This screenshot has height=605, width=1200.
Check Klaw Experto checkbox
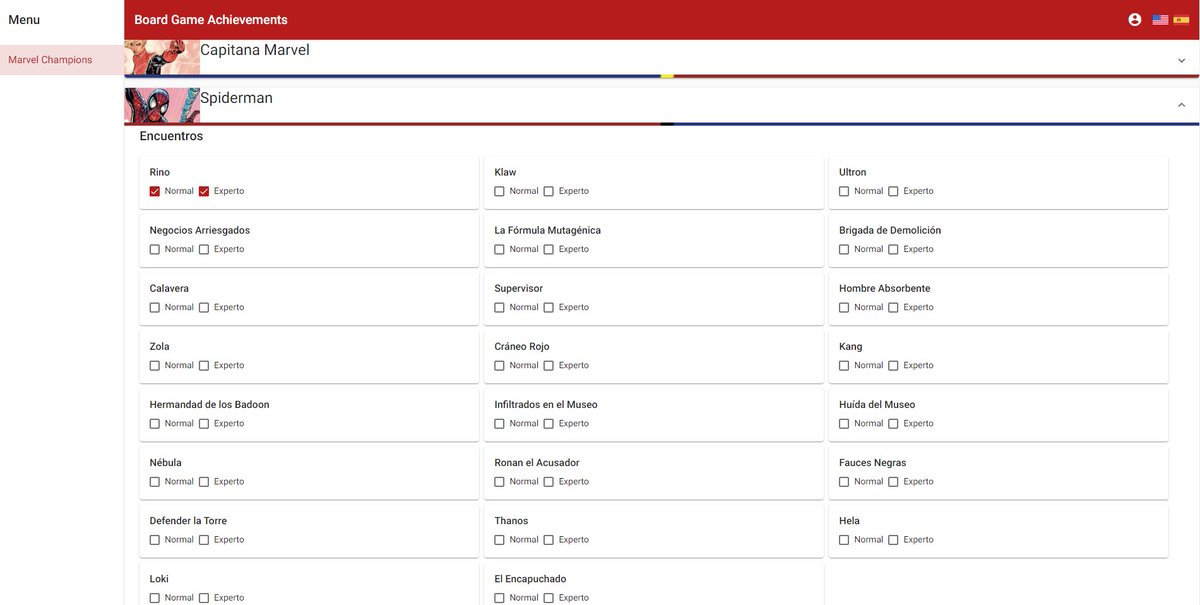[x=549, y=191]
